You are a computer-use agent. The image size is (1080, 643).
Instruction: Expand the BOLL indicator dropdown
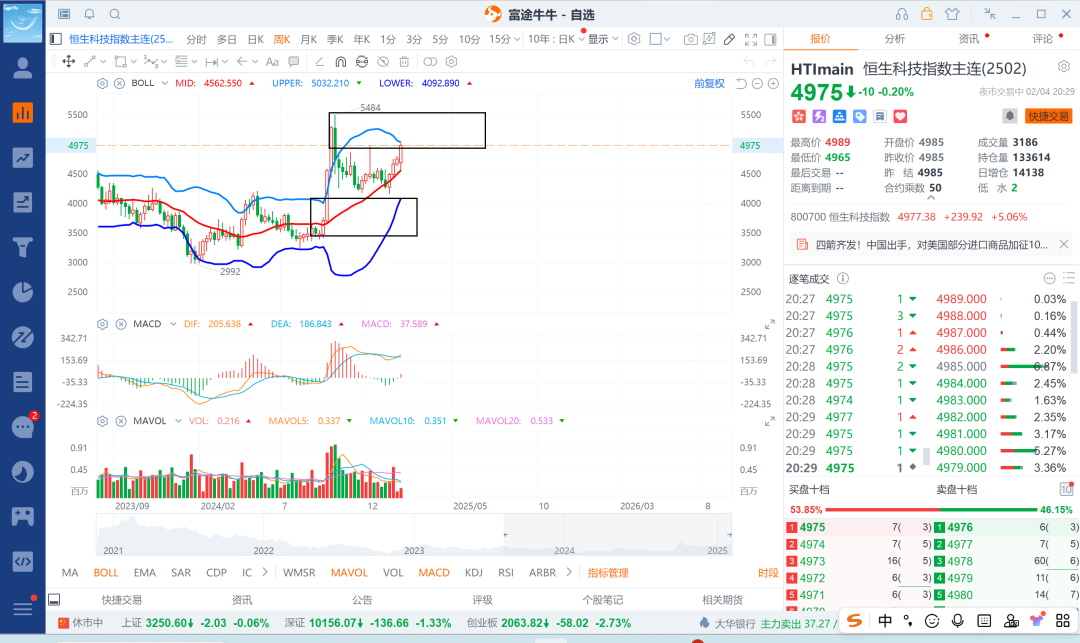click(x=165, y=83)
